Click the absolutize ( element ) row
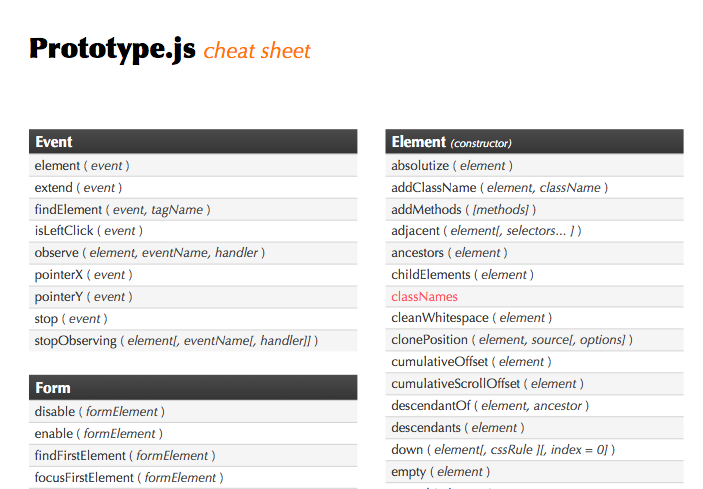The image size is (703, 489). click(x=534, y=165)
